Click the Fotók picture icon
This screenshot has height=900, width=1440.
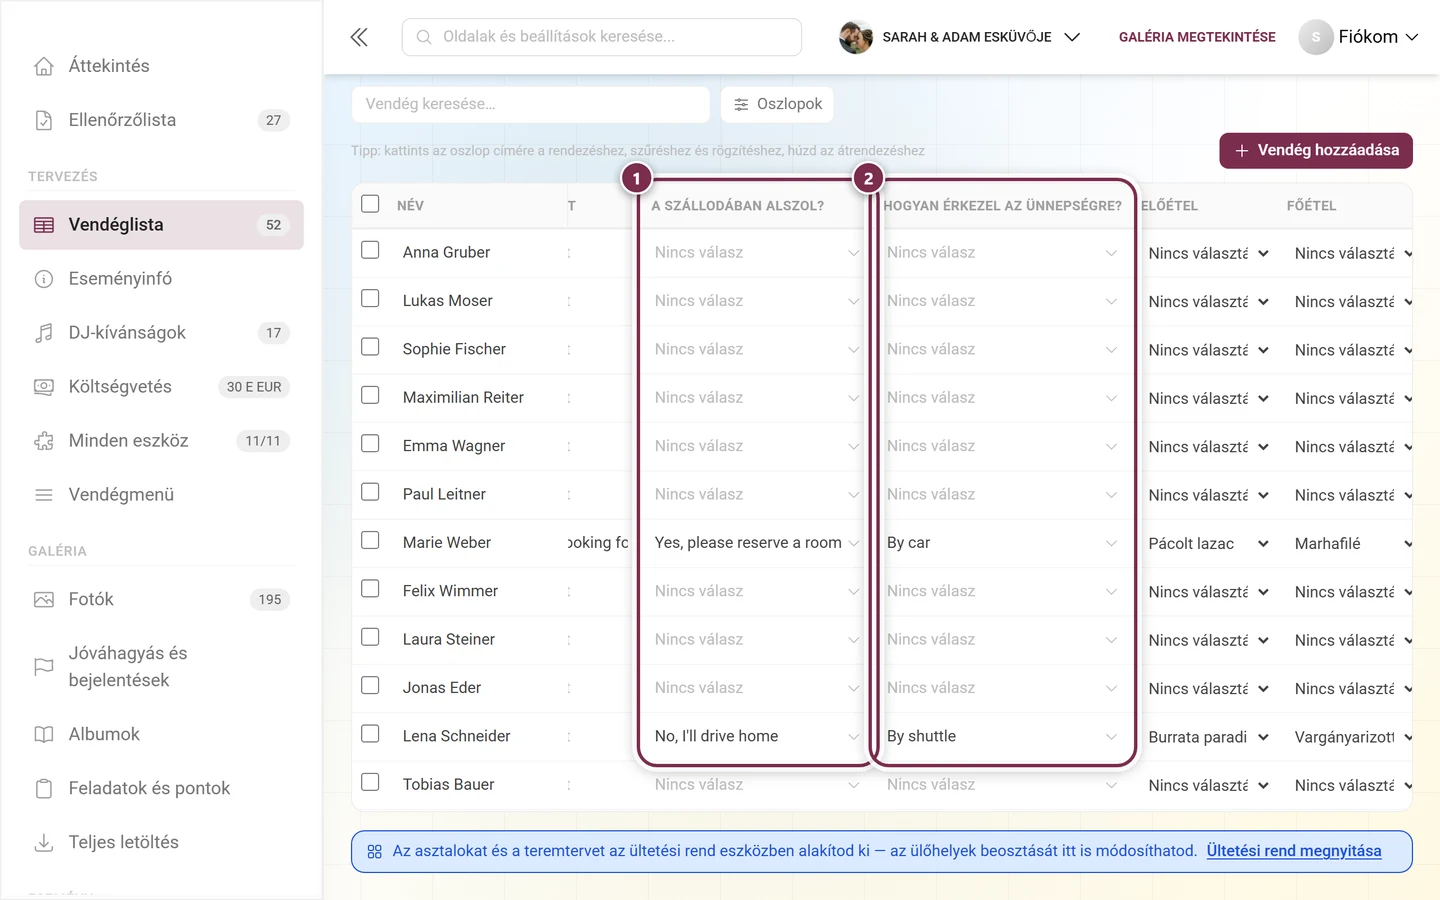pos(44,600)
